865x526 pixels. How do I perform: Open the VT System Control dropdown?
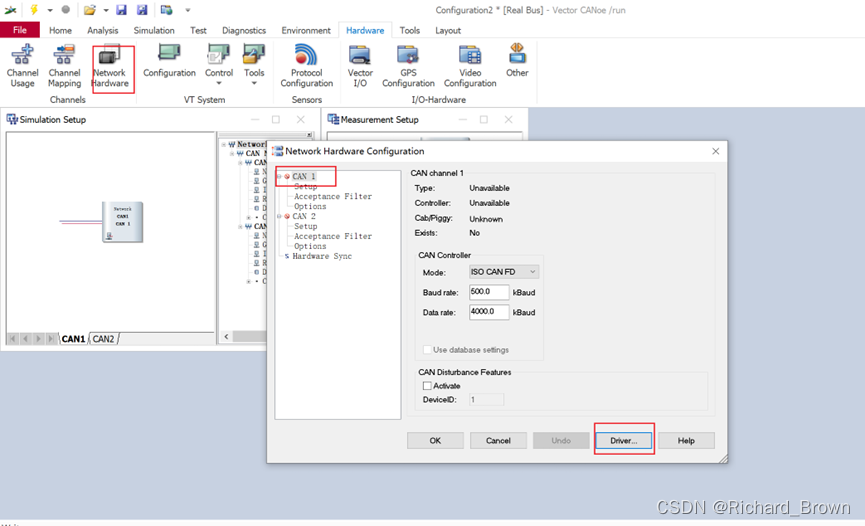click(x=219, y=65)
